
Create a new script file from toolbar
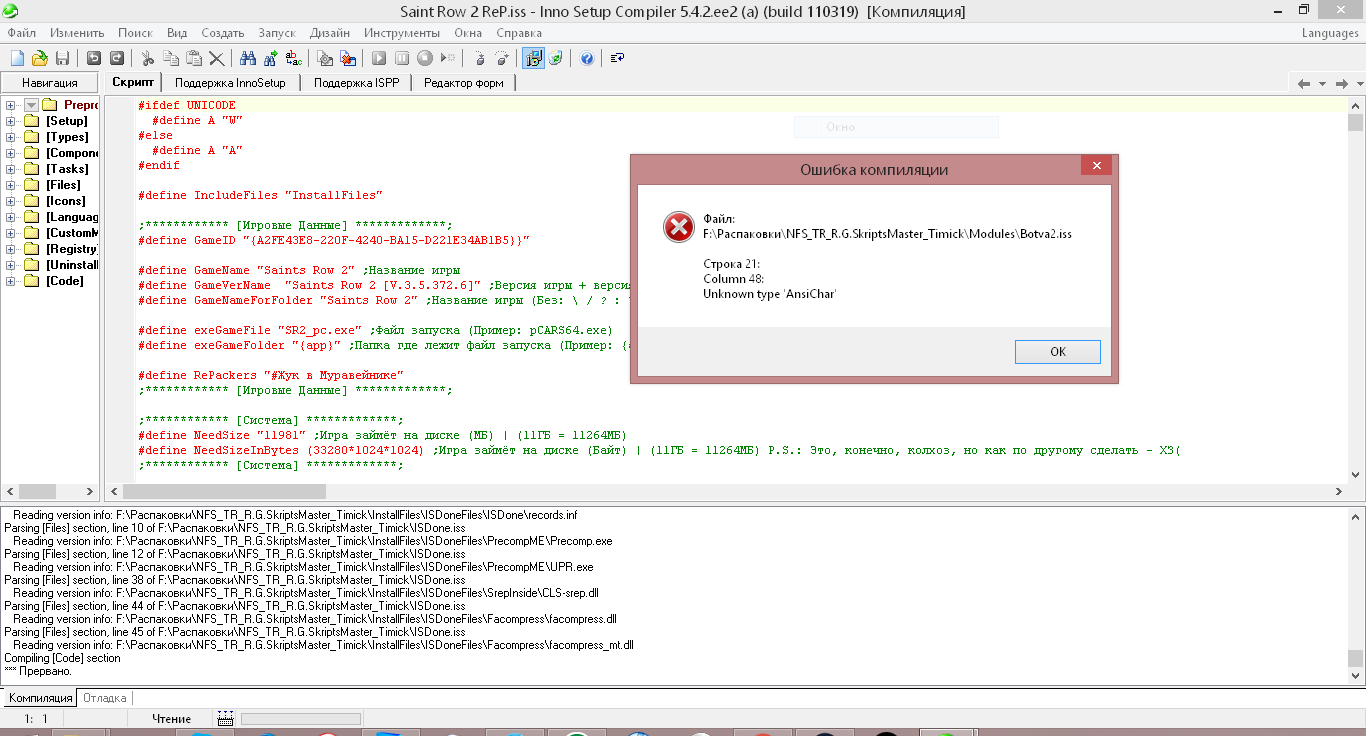[x=17, y=58]
